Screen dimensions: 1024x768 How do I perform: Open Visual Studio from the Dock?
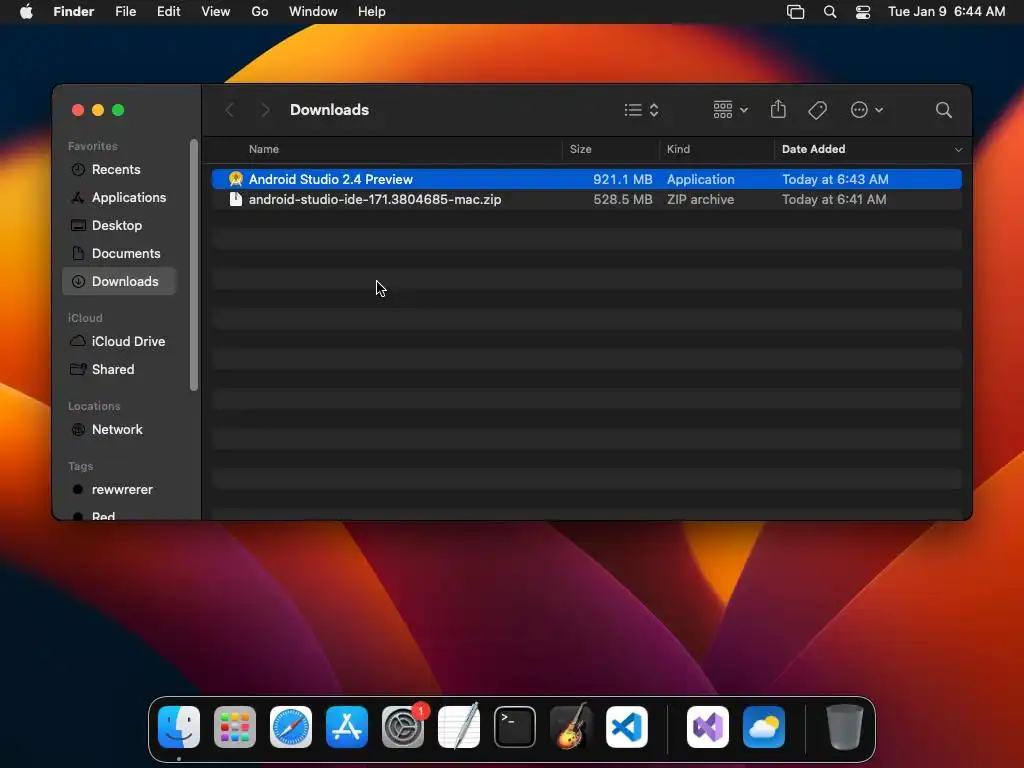tap(708, 727)
